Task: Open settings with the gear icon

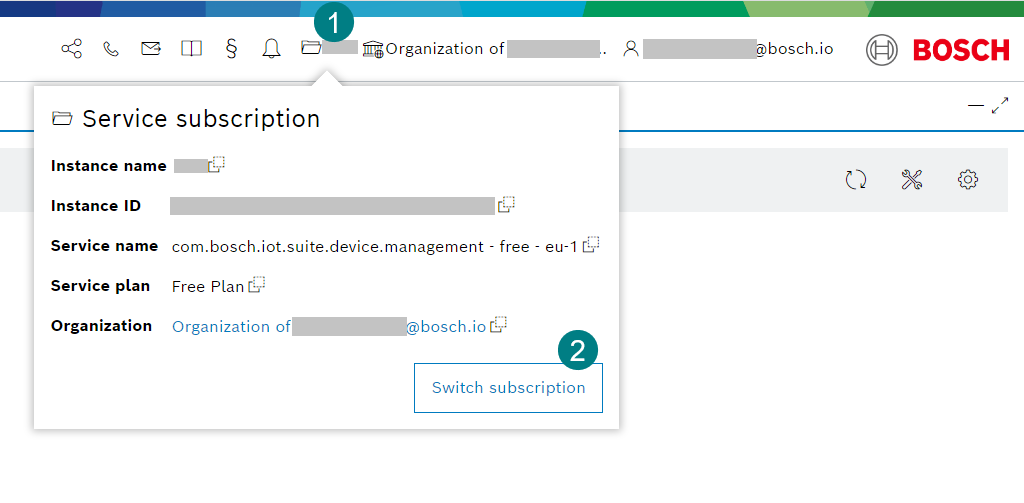Action: pos(967,180)
